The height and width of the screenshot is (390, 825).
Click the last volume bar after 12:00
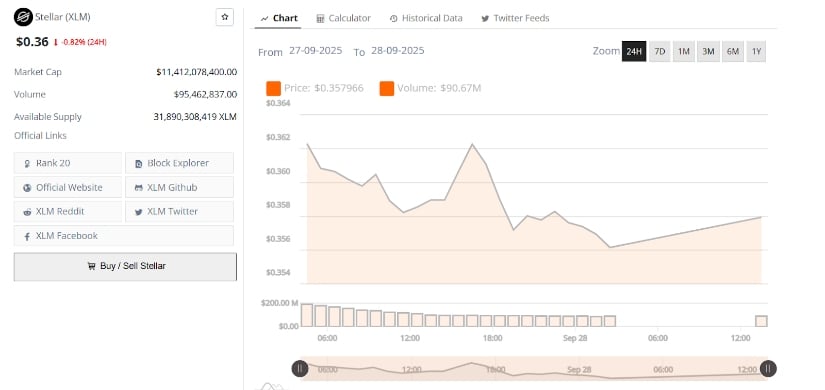pos(761,321)
